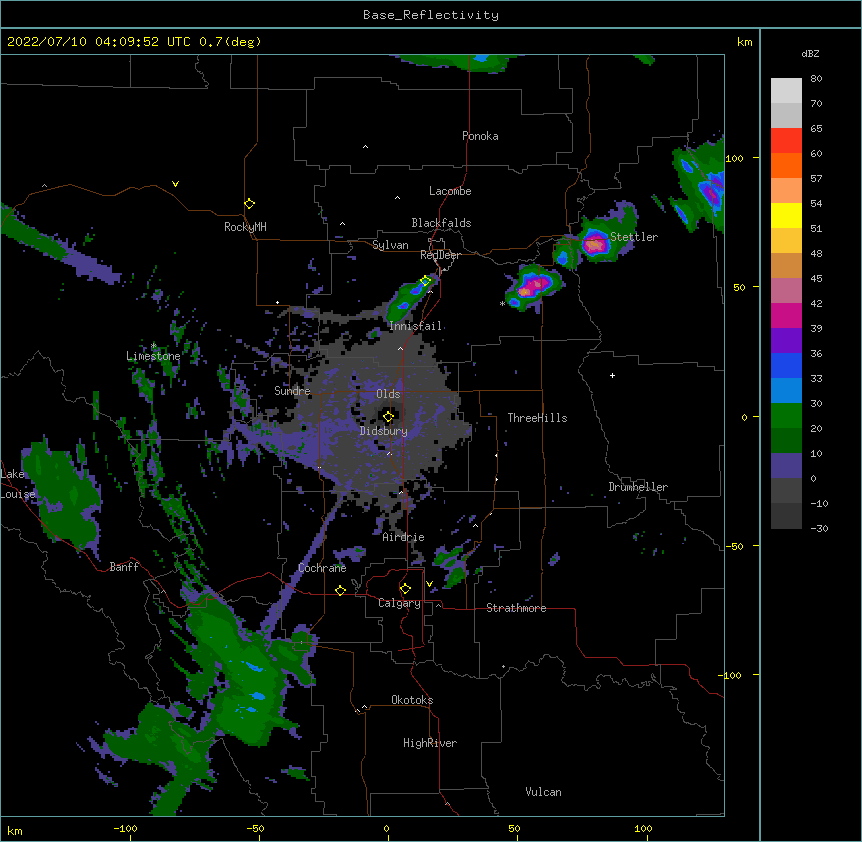862x842 pixels.
Task: Click the asterisk marker above Limestone
Action: coord(153,346)
